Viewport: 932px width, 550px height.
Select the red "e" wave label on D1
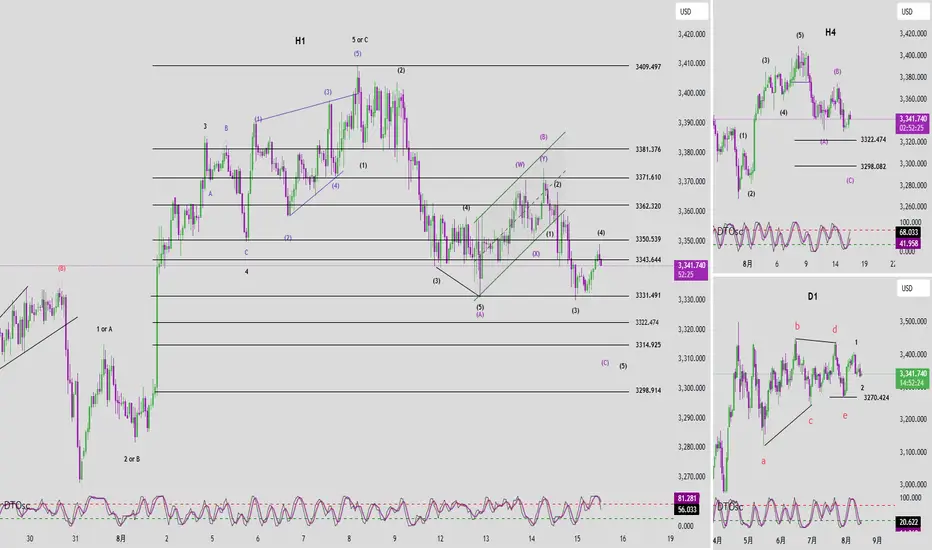[845, 416]
